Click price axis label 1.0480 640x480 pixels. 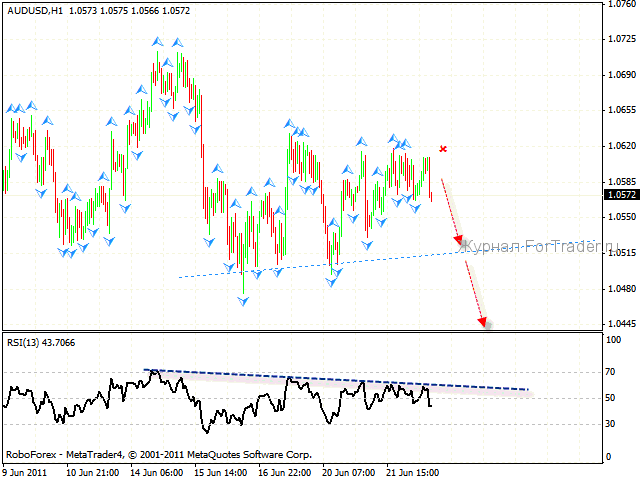pyautogui.click(x=622, y=289)
